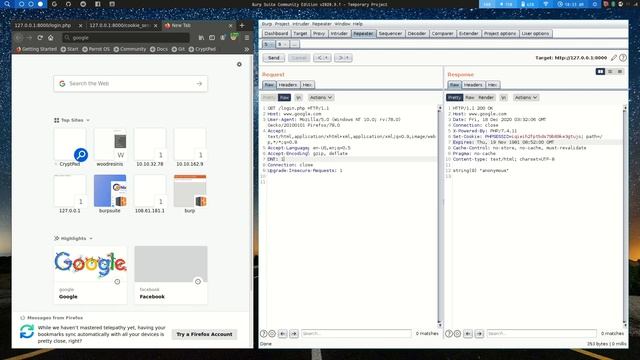Reload page in Firefox toolbar
Viewport: 640px width, 360px height.
click(40, 38)
